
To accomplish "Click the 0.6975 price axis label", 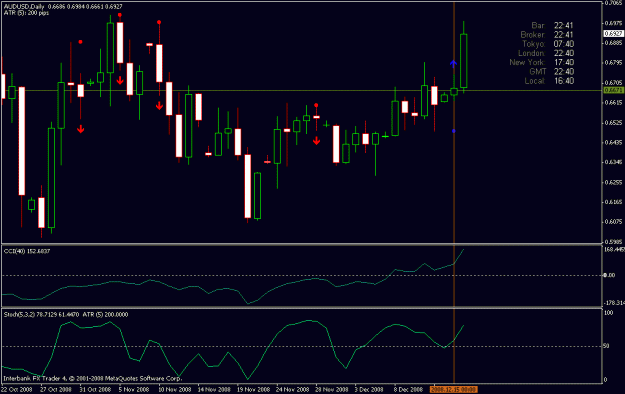I will tap(614, 24).
